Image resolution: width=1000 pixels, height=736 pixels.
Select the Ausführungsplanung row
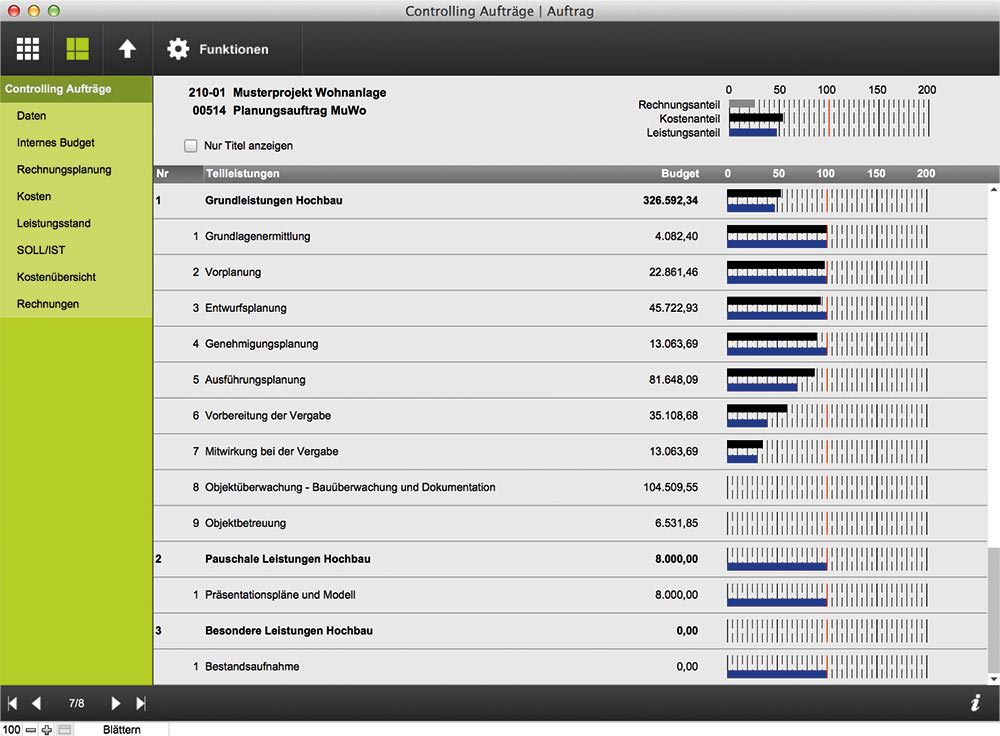coord(570,379)
